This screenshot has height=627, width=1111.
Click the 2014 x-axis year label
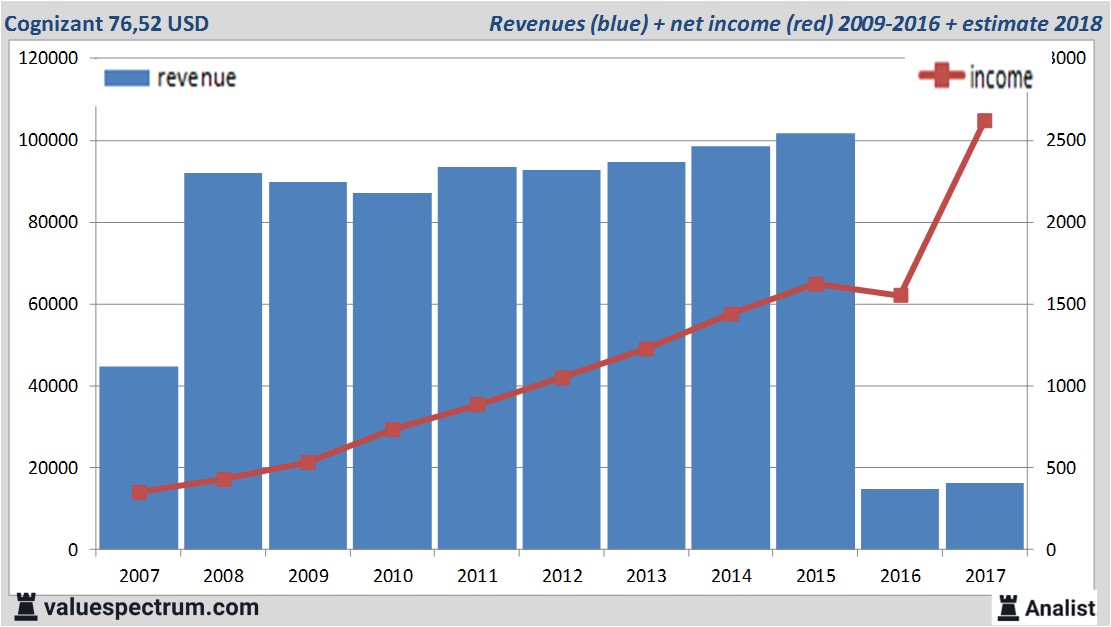[732, 575]
